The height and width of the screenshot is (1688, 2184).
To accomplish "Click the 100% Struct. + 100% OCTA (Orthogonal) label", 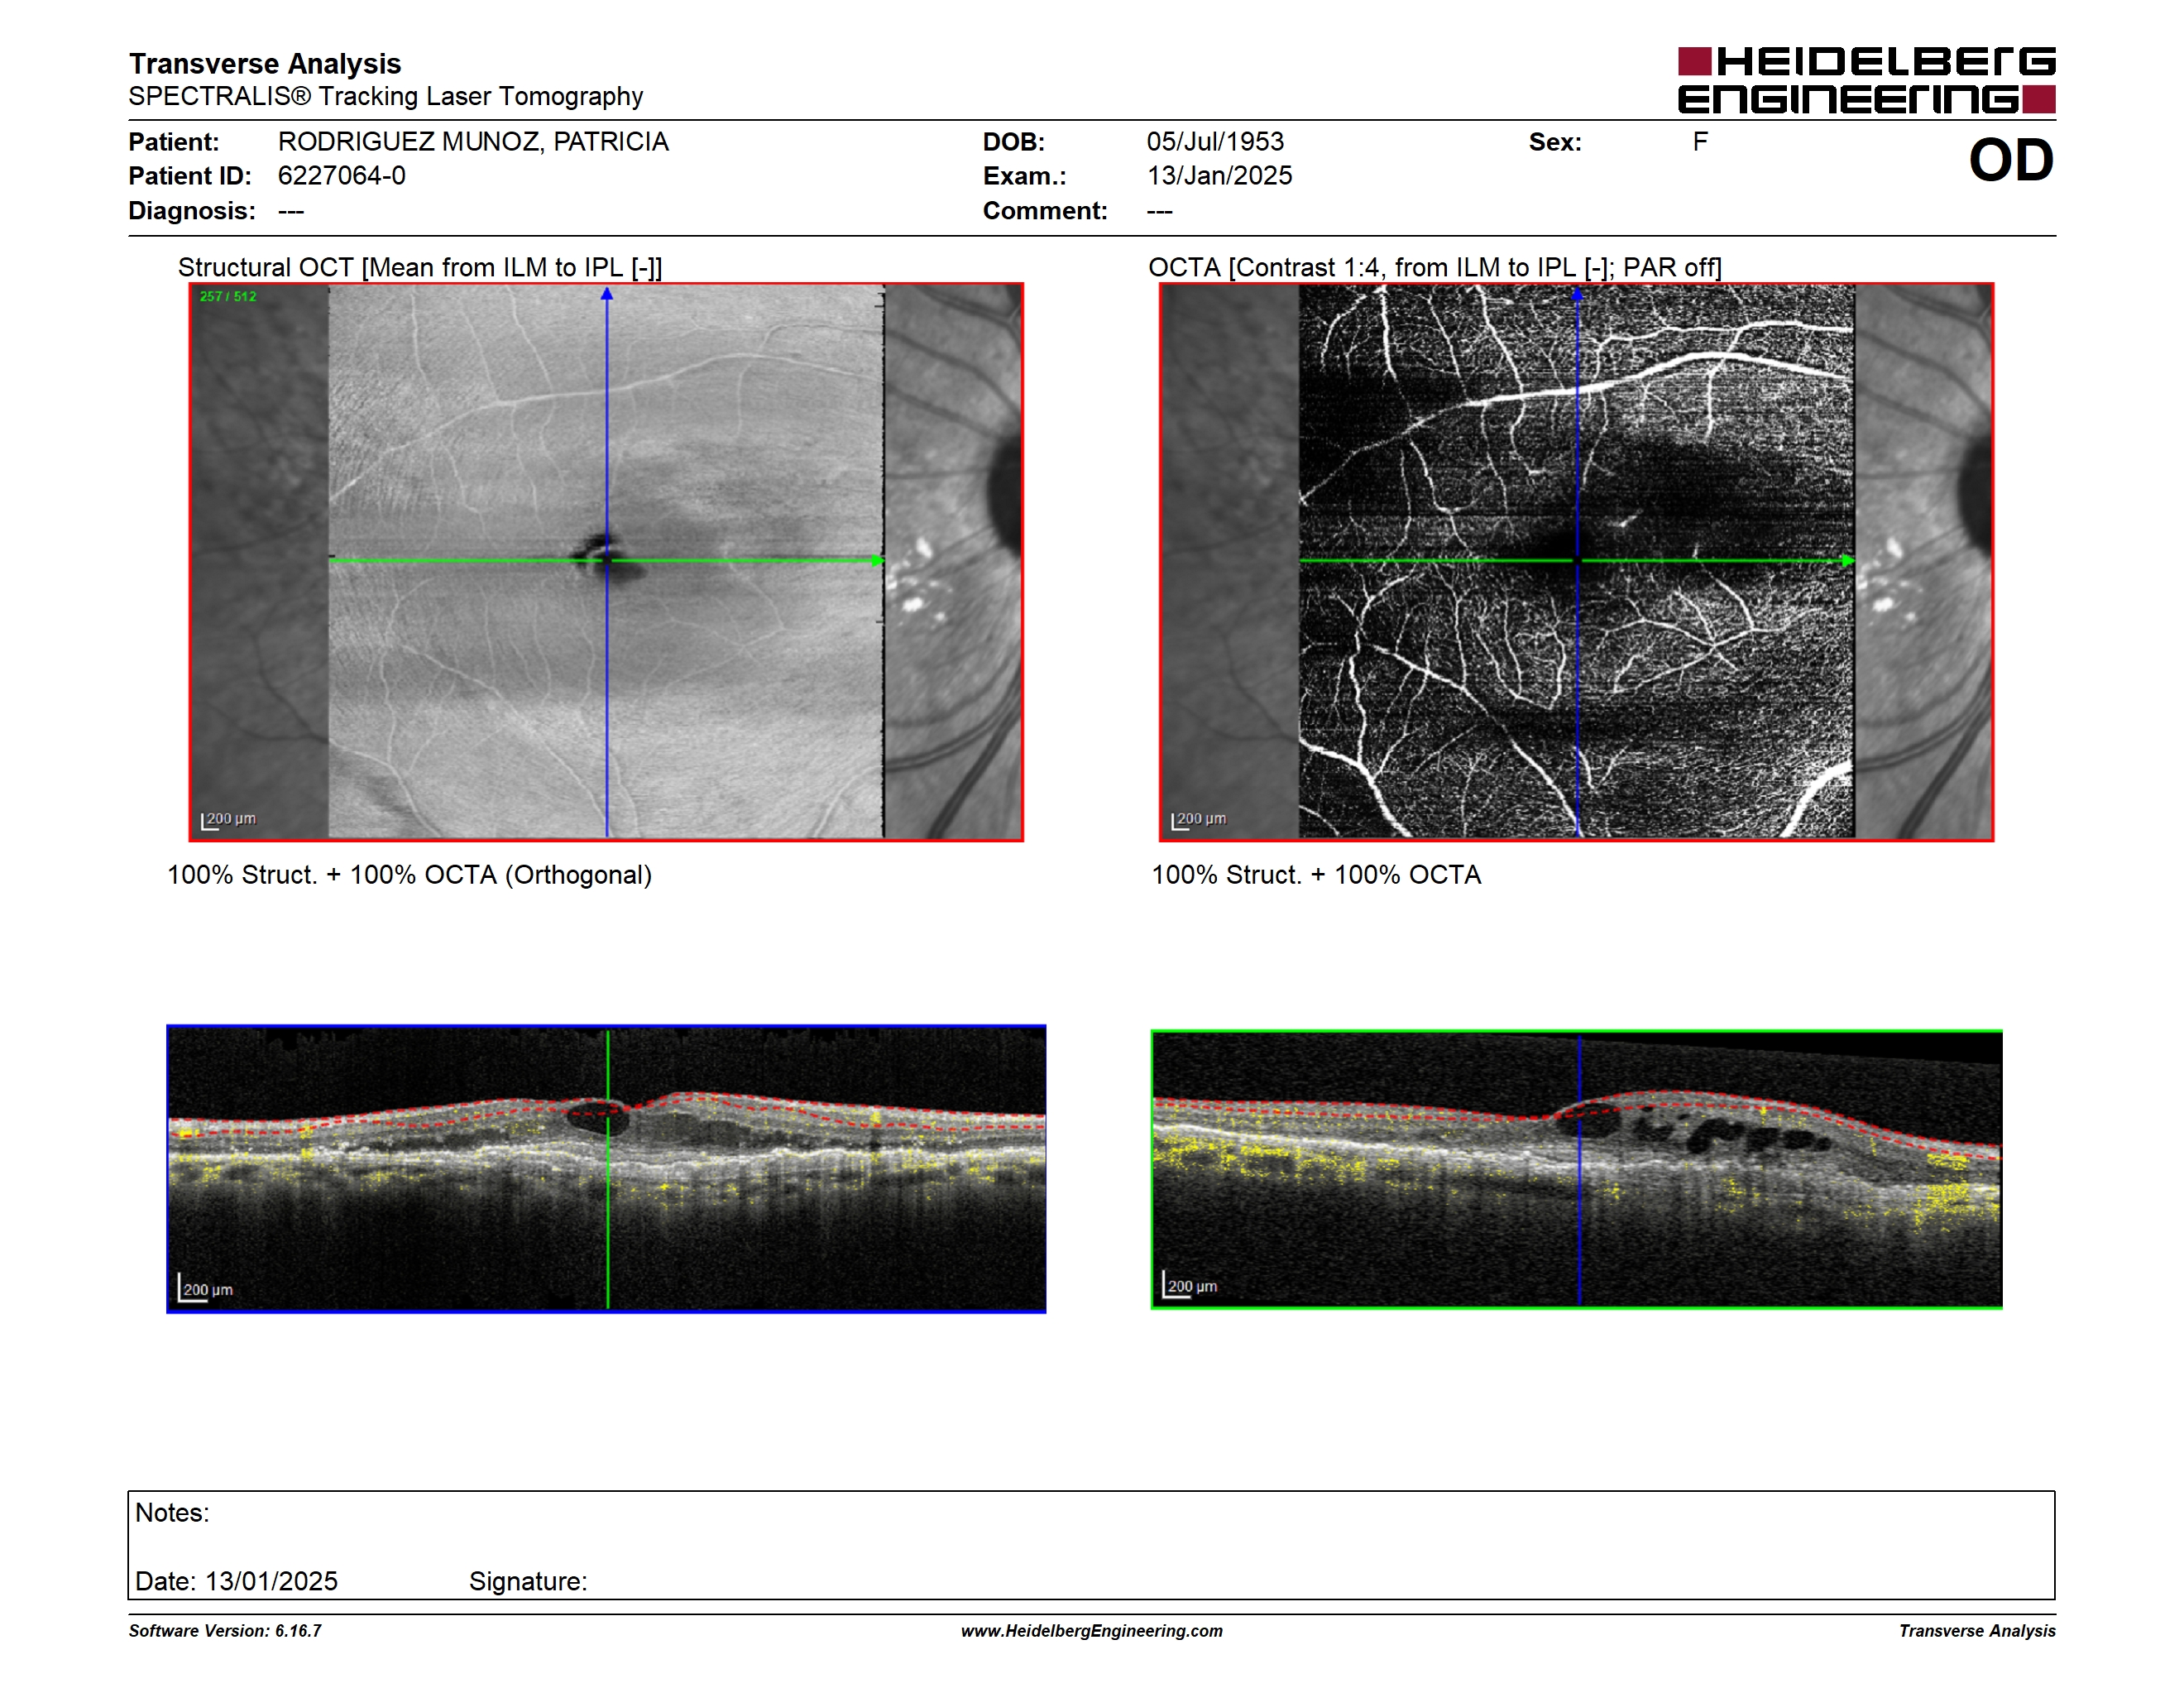I will [409, 875].
